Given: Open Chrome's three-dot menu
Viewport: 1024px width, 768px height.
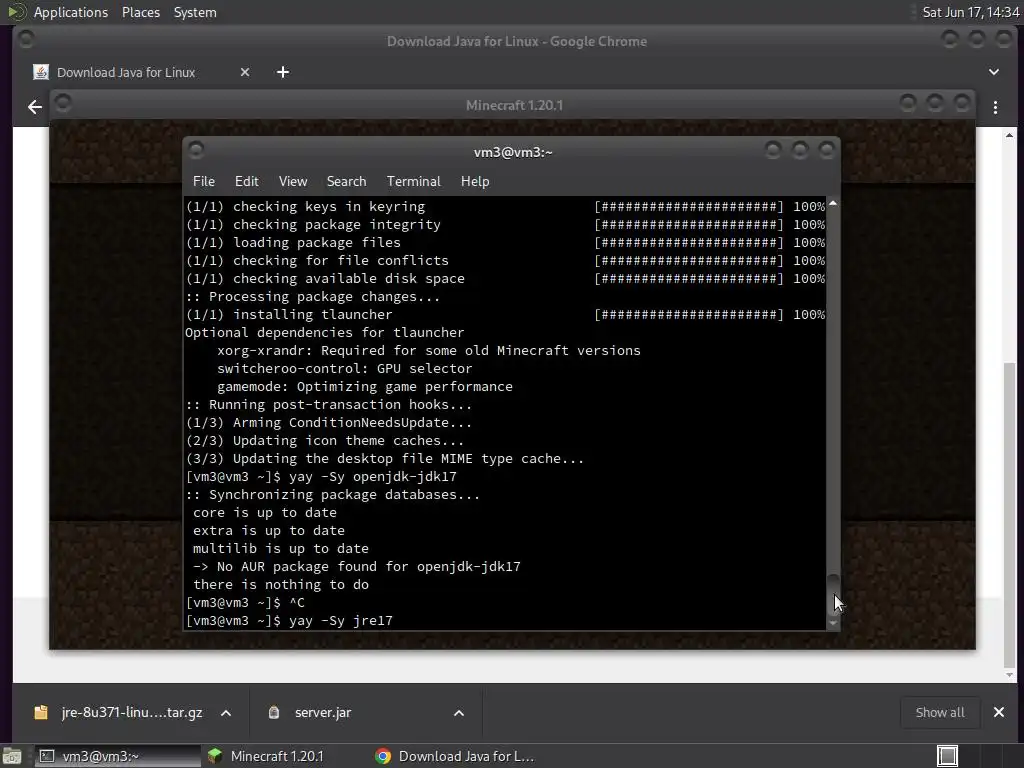Looking at the screenshot, I should click(x=995, y=108).
